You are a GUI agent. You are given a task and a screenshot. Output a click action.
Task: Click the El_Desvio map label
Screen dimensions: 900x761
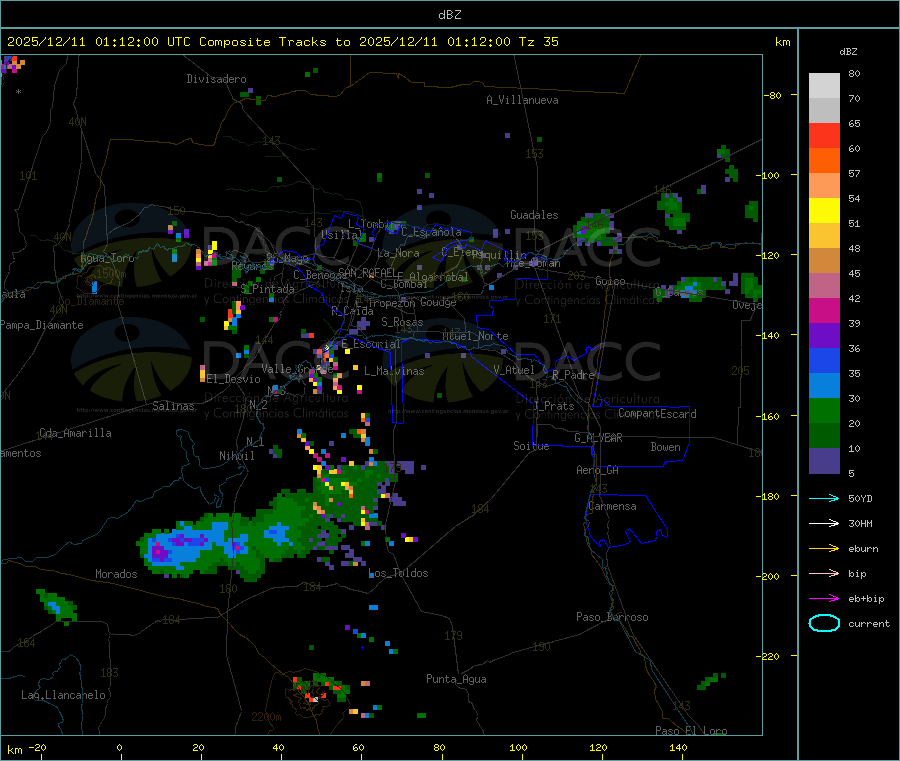[x=233, y=379]
